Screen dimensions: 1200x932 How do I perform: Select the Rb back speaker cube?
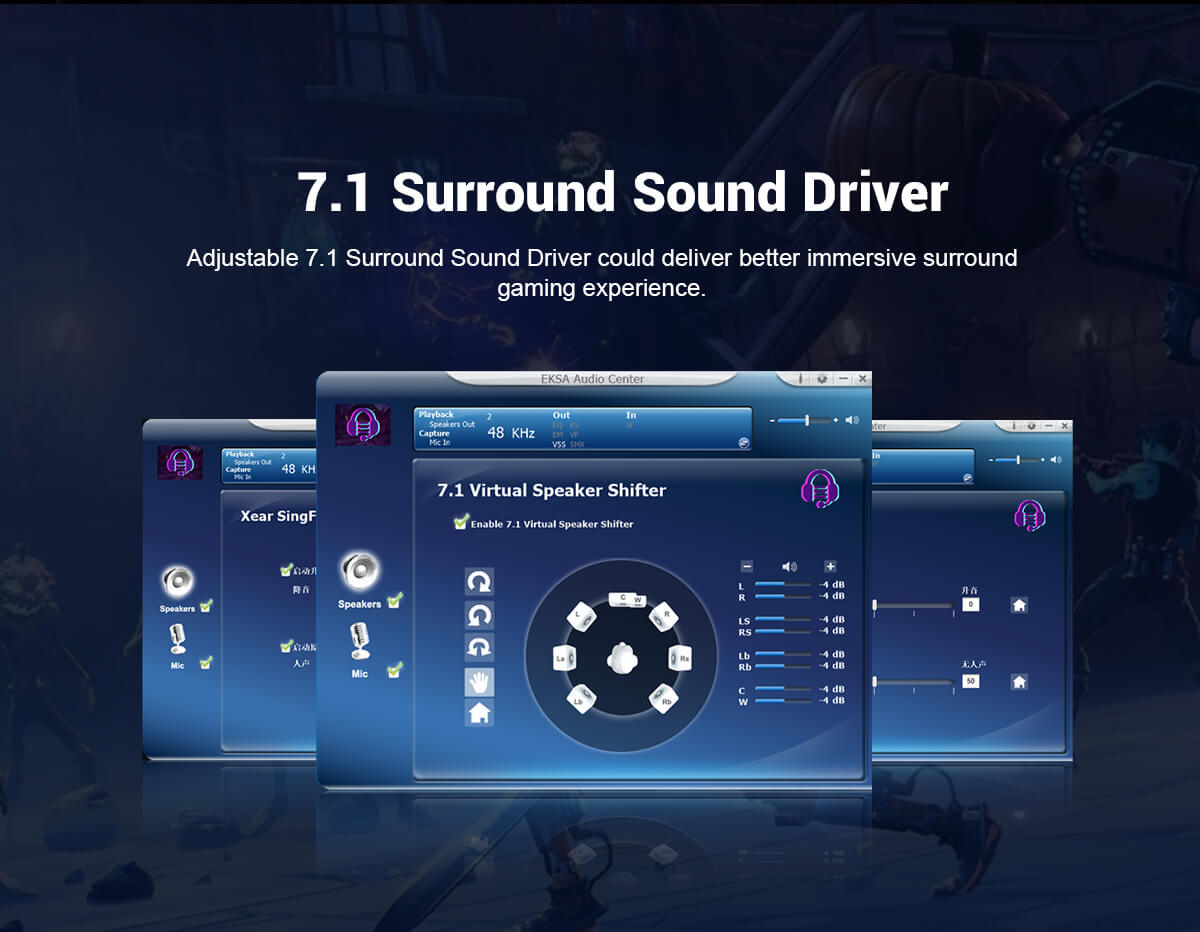[665, 699]
